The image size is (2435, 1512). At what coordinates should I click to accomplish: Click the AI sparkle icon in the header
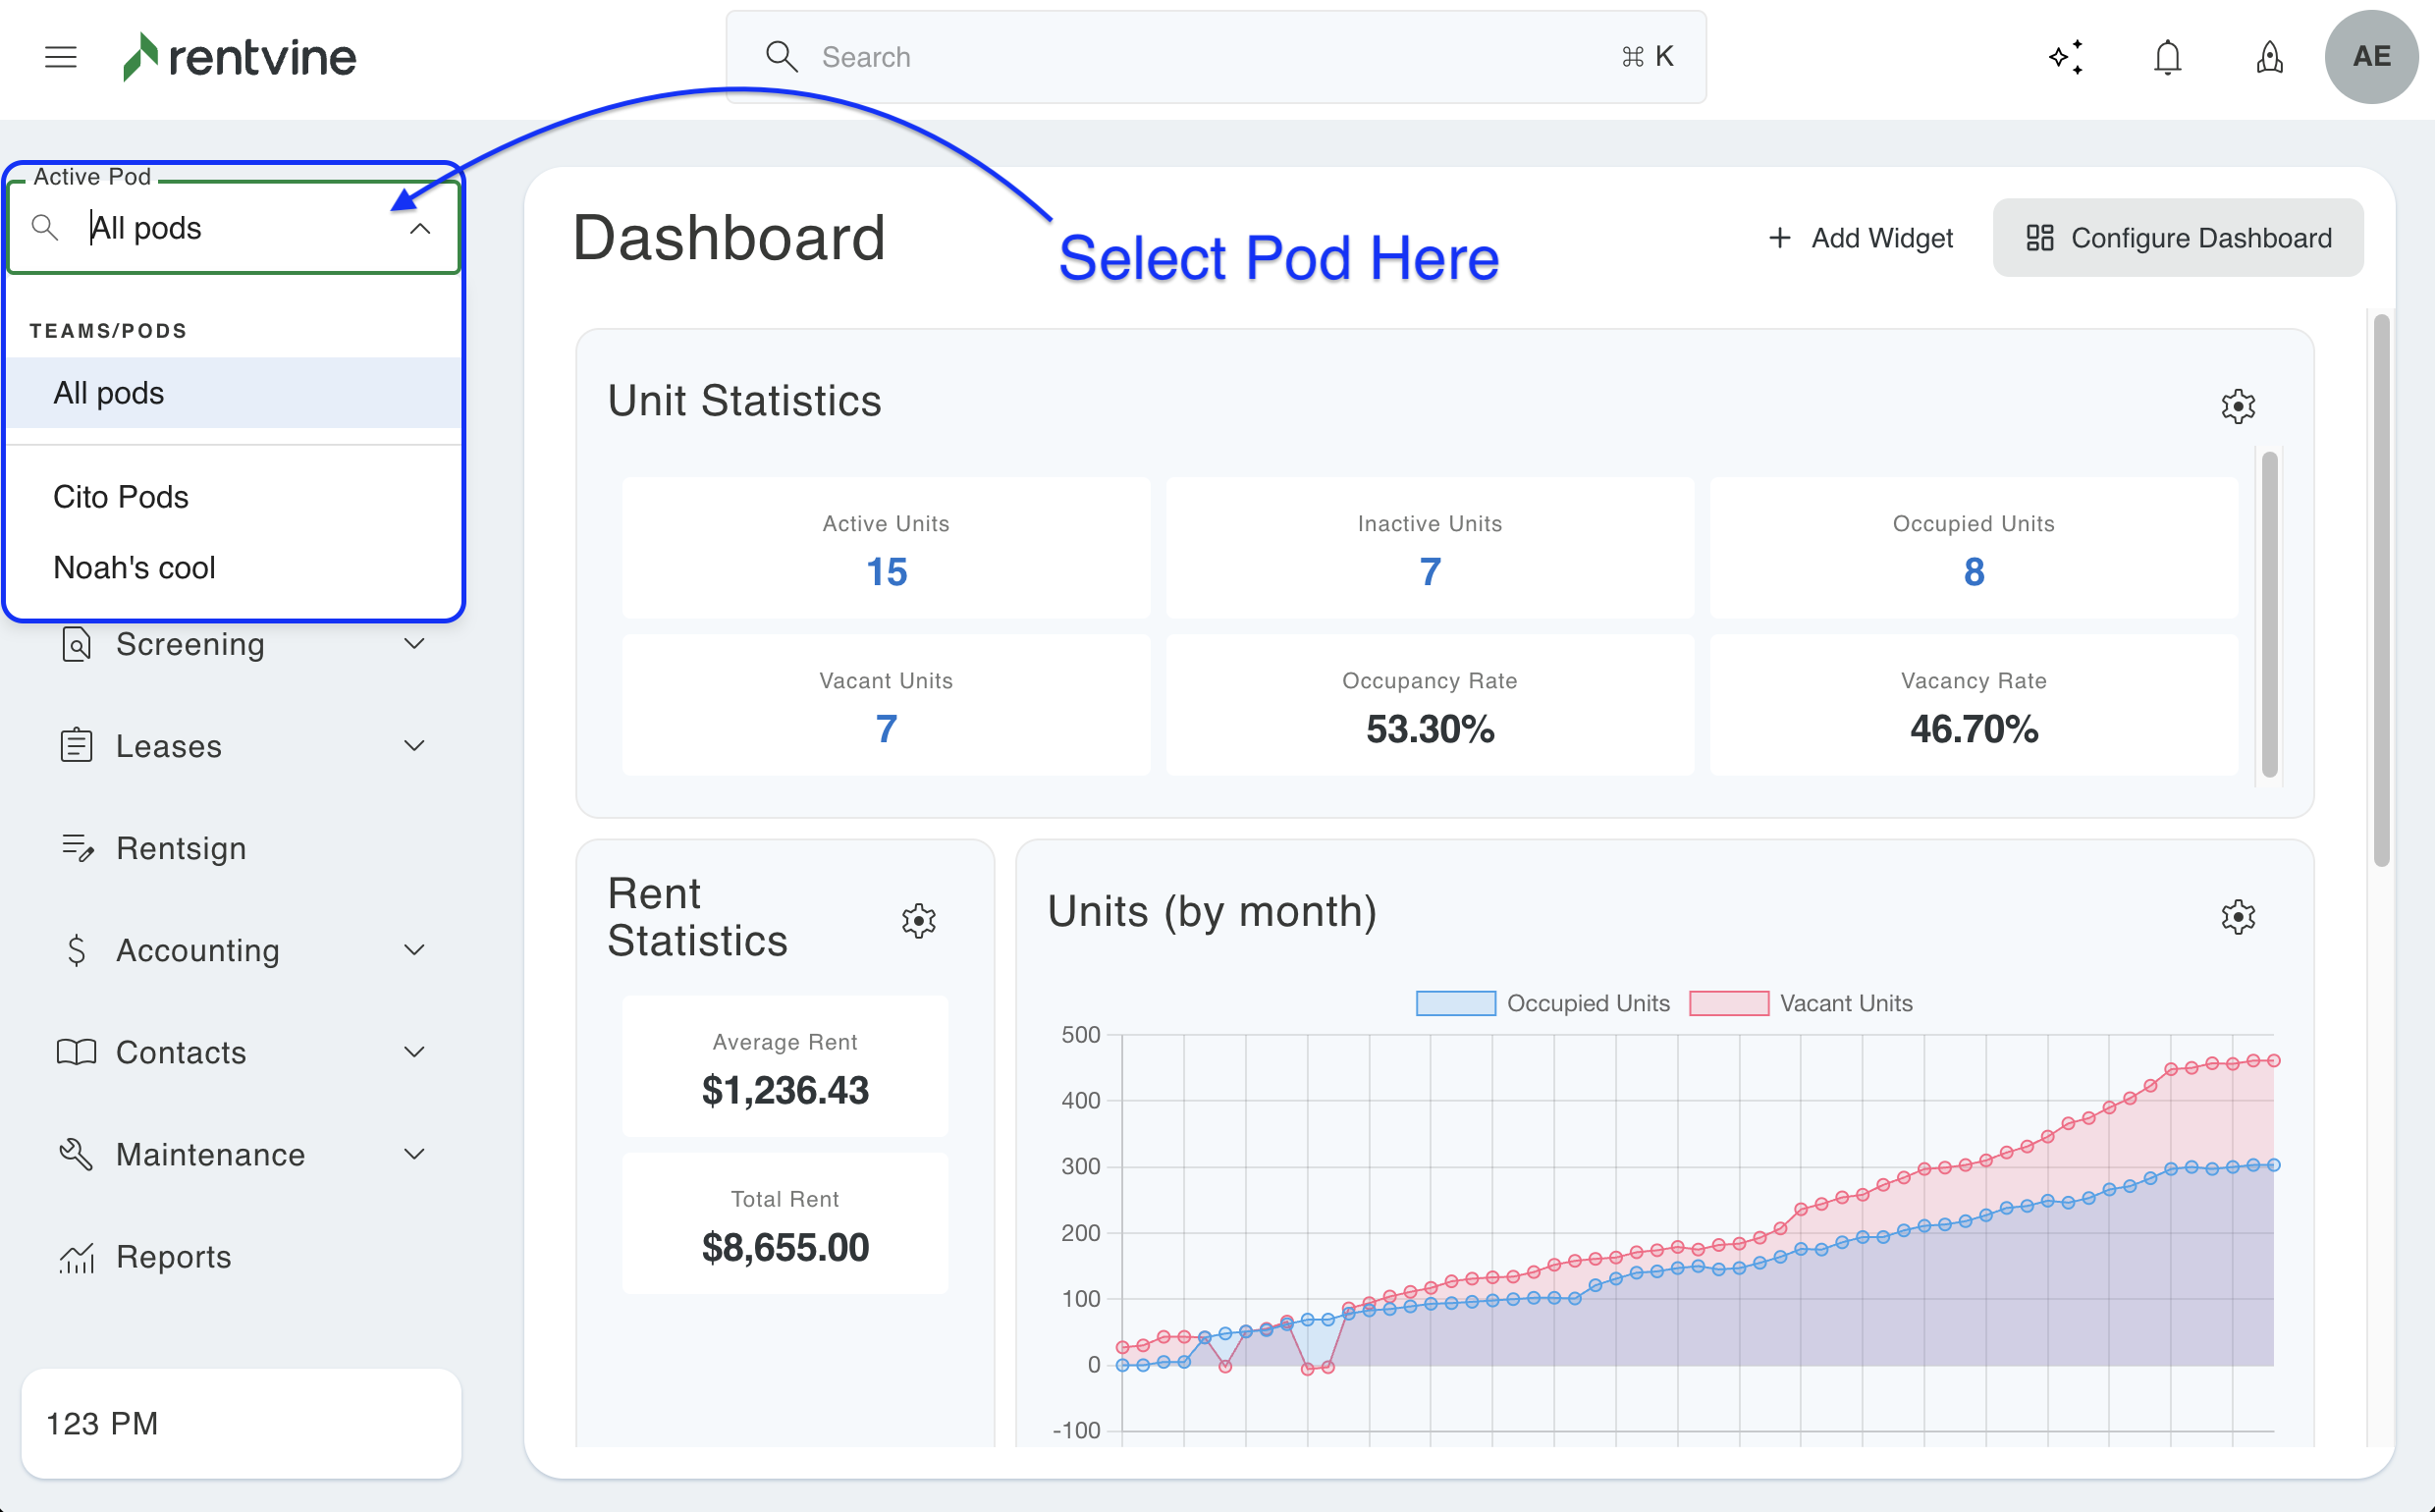[x=2066, y=57]
